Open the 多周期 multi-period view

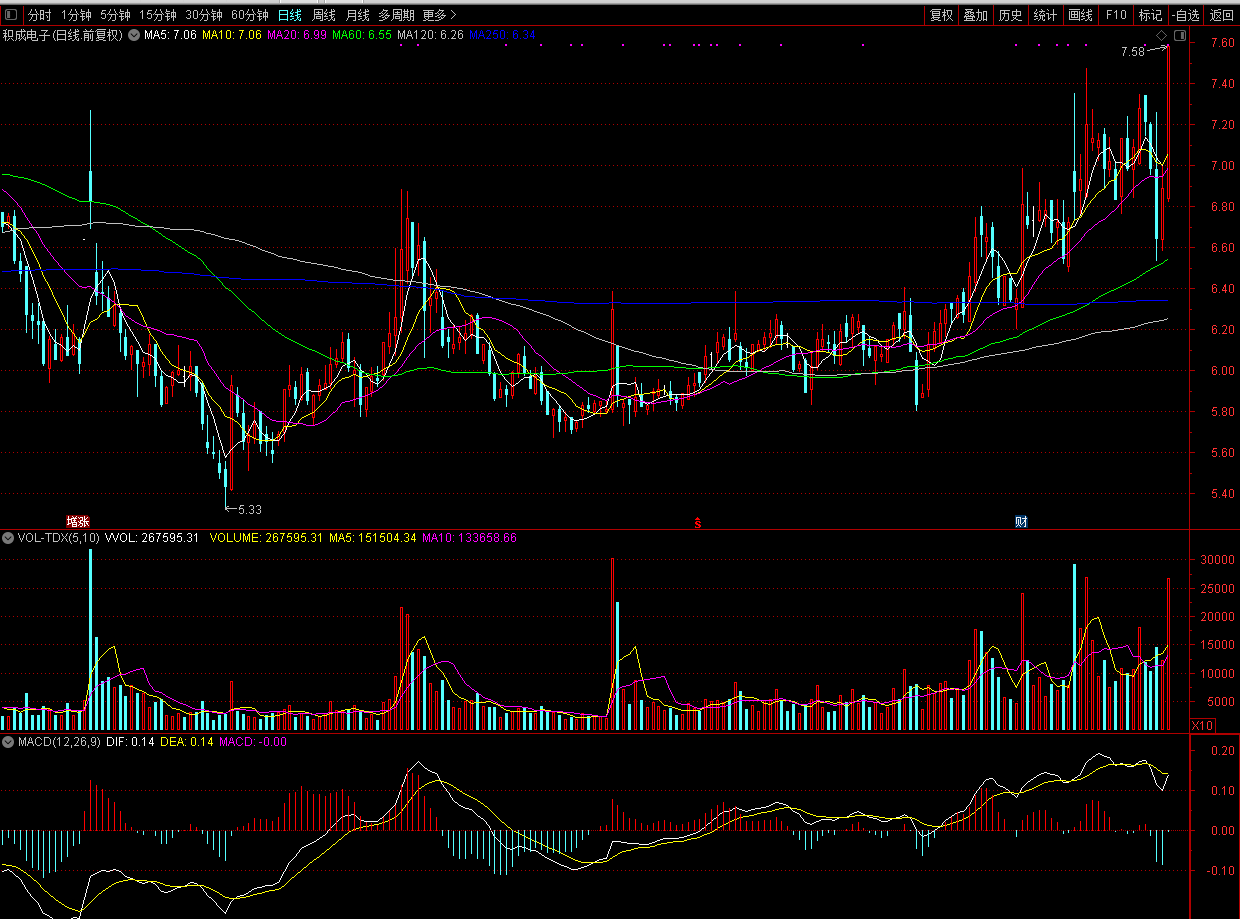[x=396, y=15]
